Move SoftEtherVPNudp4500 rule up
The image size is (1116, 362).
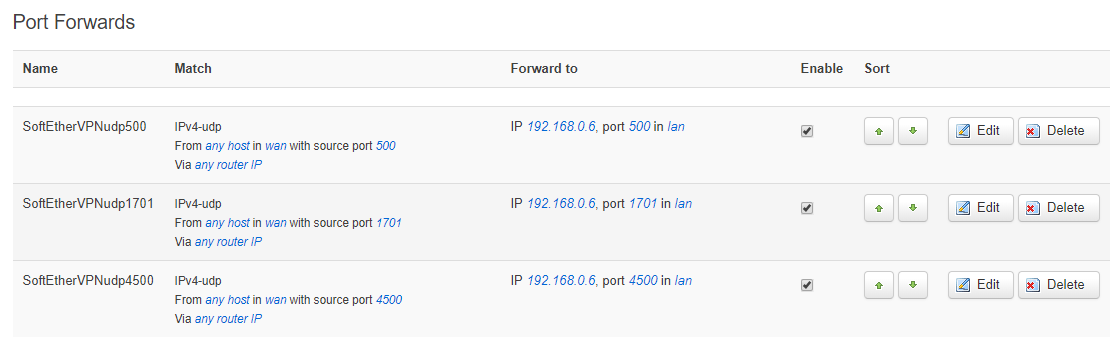(879, 284)
